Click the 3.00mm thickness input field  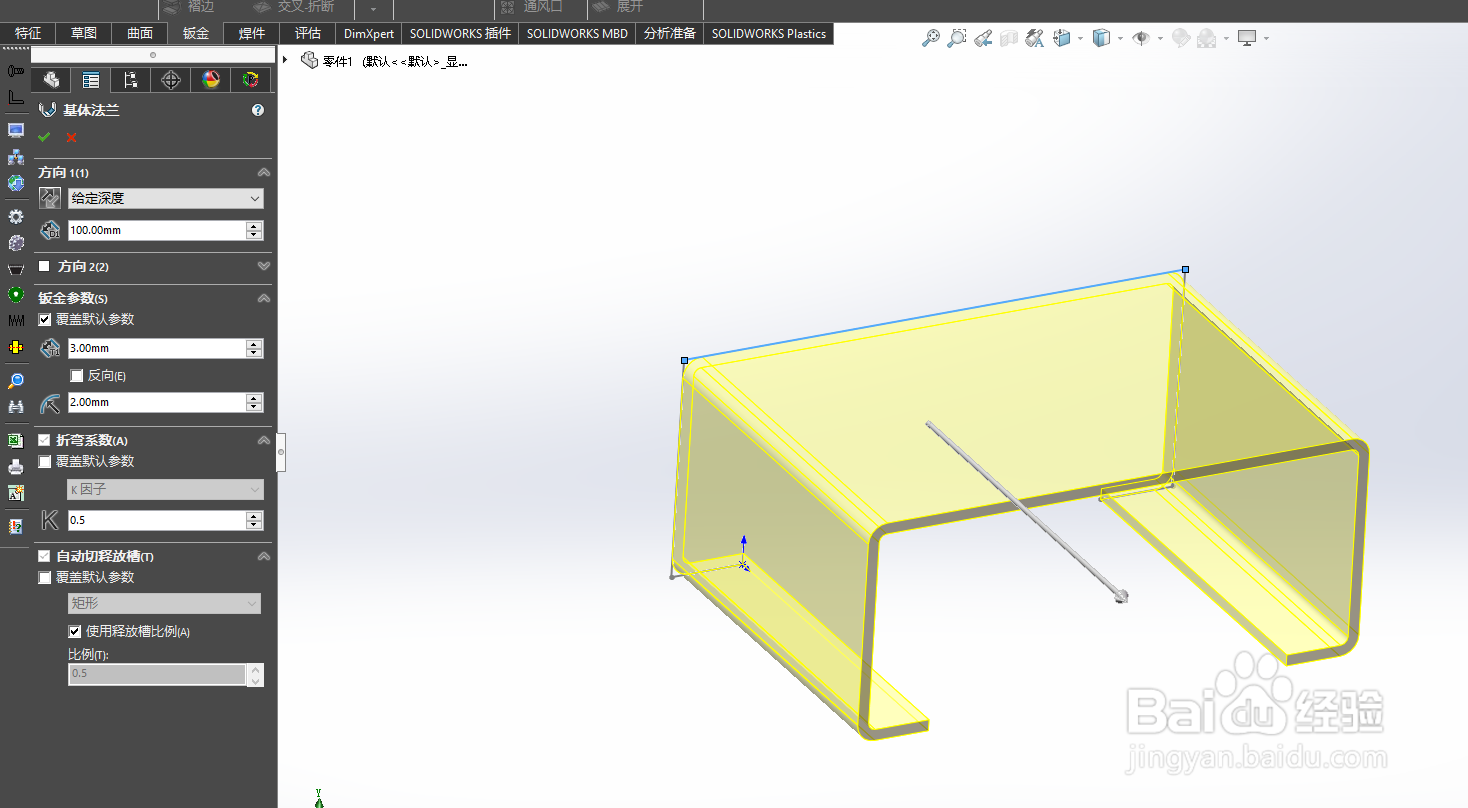pos(157,348)
